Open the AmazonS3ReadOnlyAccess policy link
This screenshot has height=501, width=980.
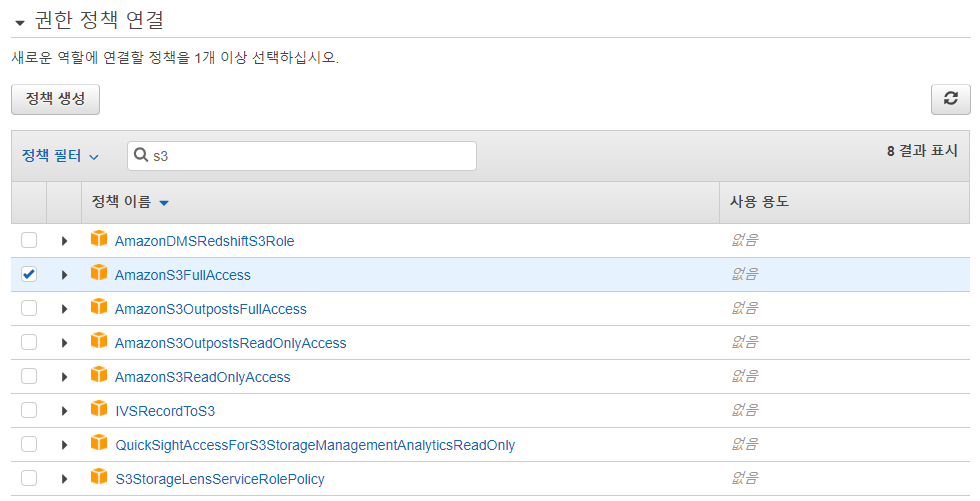[x=202, y=377]
